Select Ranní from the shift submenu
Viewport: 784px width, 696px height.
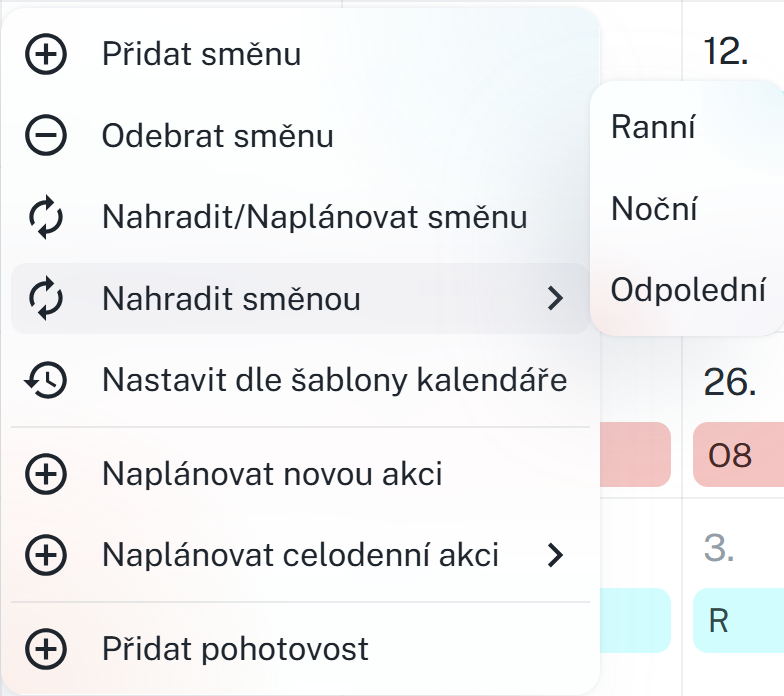(x=653, y=127)
